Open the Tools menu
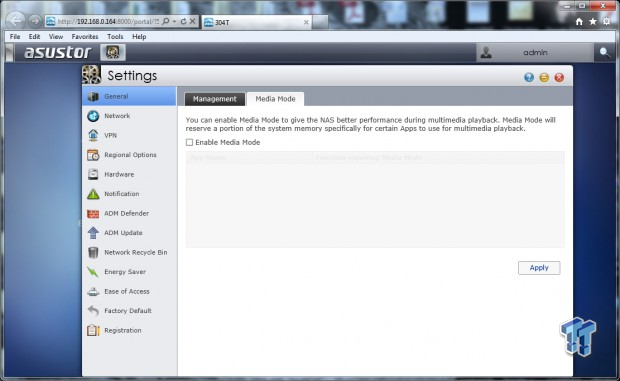This screenshot has height=381, width=620. [x=115, y=36]
